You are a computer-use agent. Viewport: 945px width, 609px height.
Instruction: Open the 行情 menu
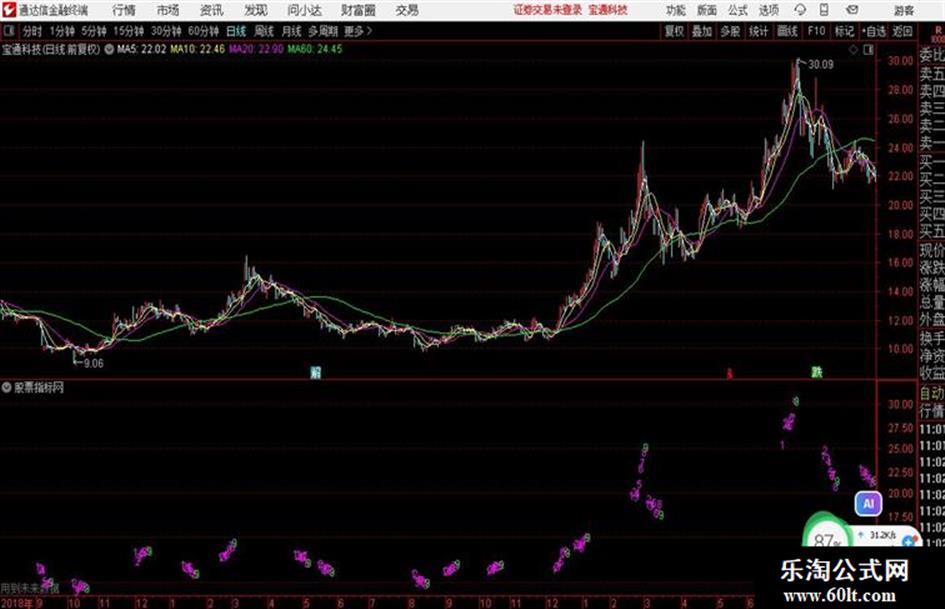(x=124, y=10)
